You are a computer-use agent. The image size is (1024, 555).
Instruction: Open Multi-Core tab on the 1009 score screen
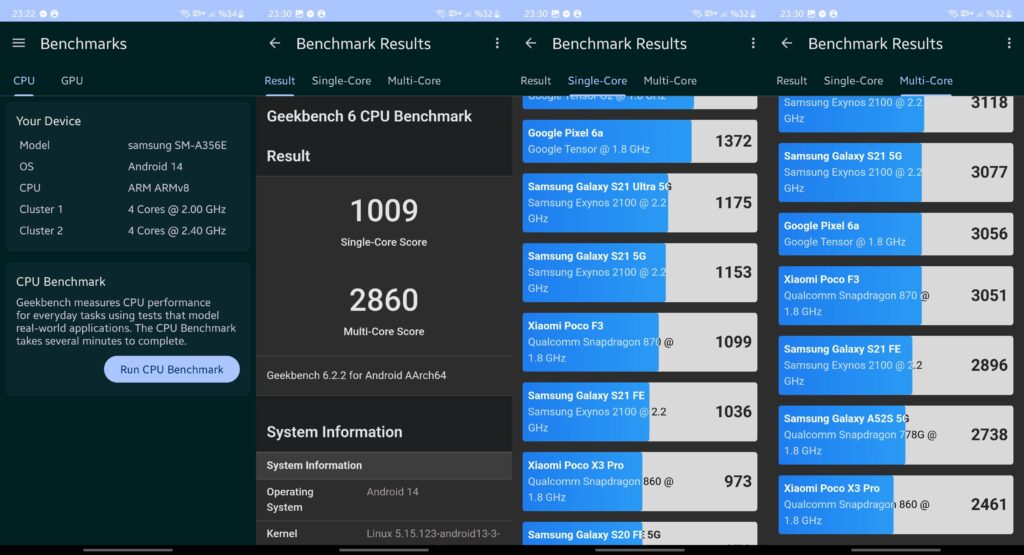[x=414, y=81]
